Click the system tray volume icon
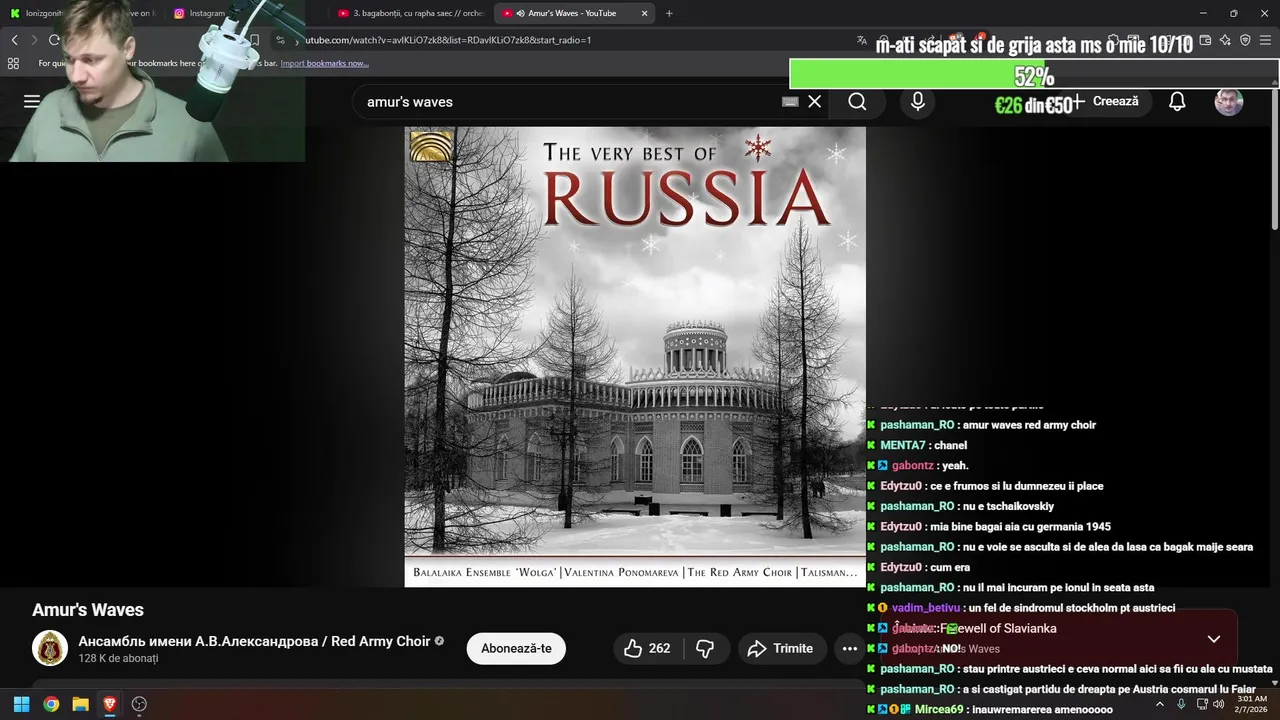Image resolution: width=1280 pixels, height=720 pixels. 1219,704
